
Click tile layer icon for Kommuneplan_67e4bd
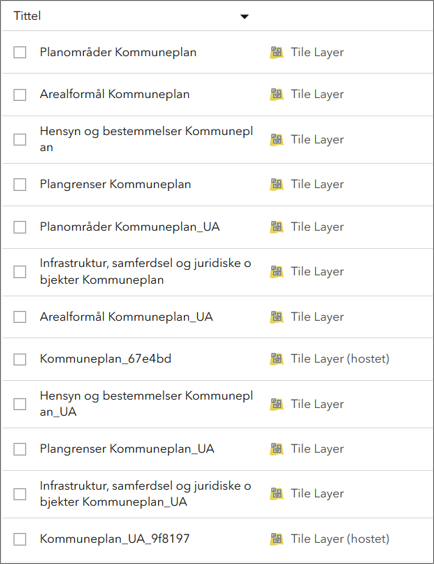tap(277, 359)
